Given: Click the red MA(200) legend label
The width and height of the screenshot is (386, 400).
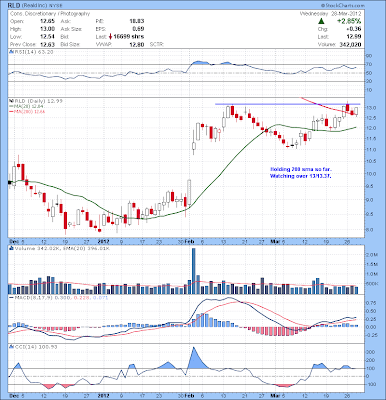Looking at the screenshot, I should [28, 112].
